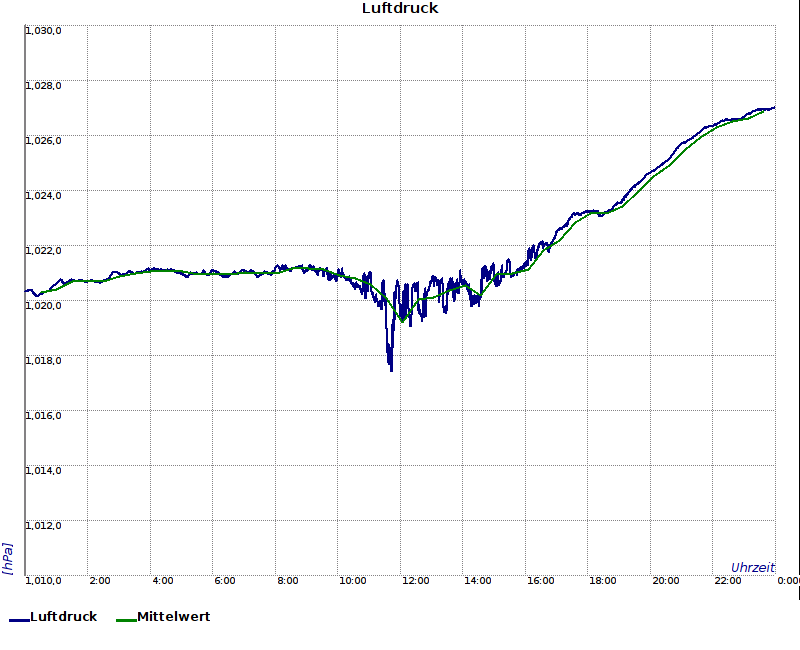Click the blue Luftdruck legend swatch

point(19,620)
